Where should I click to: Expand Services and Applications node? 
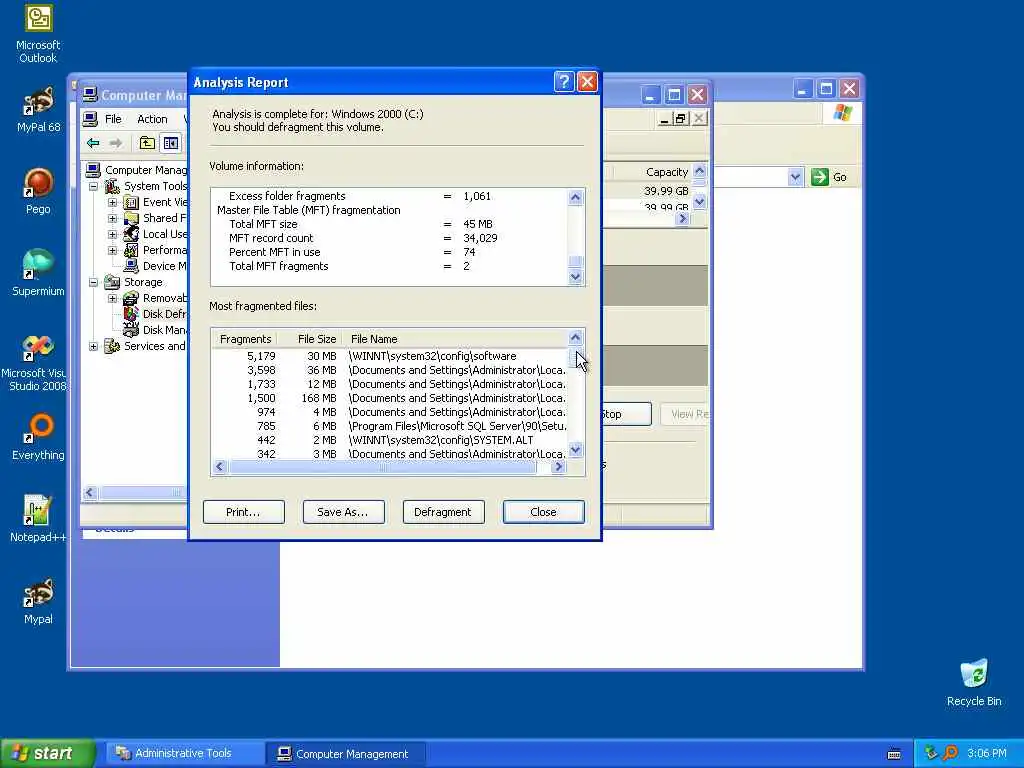tap(93, 346)
